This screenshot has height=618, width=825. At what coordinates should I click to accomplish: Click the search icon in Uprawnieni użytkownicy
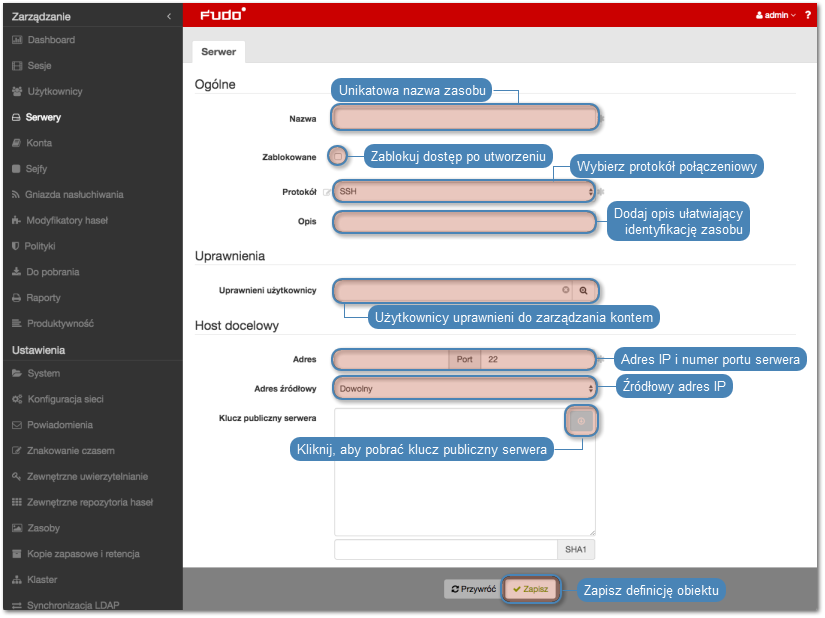coord(583,290)
